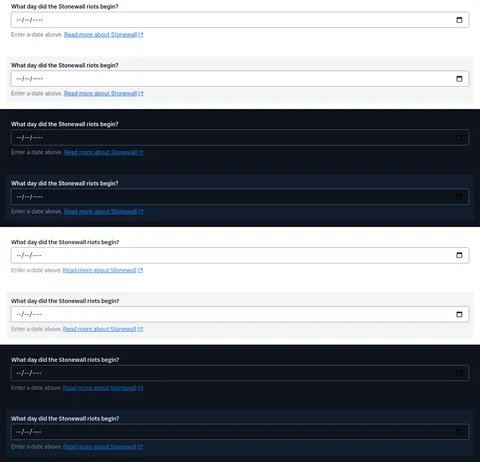Focus the date input in the sixth form
The image size is (480, 462).
240,314
